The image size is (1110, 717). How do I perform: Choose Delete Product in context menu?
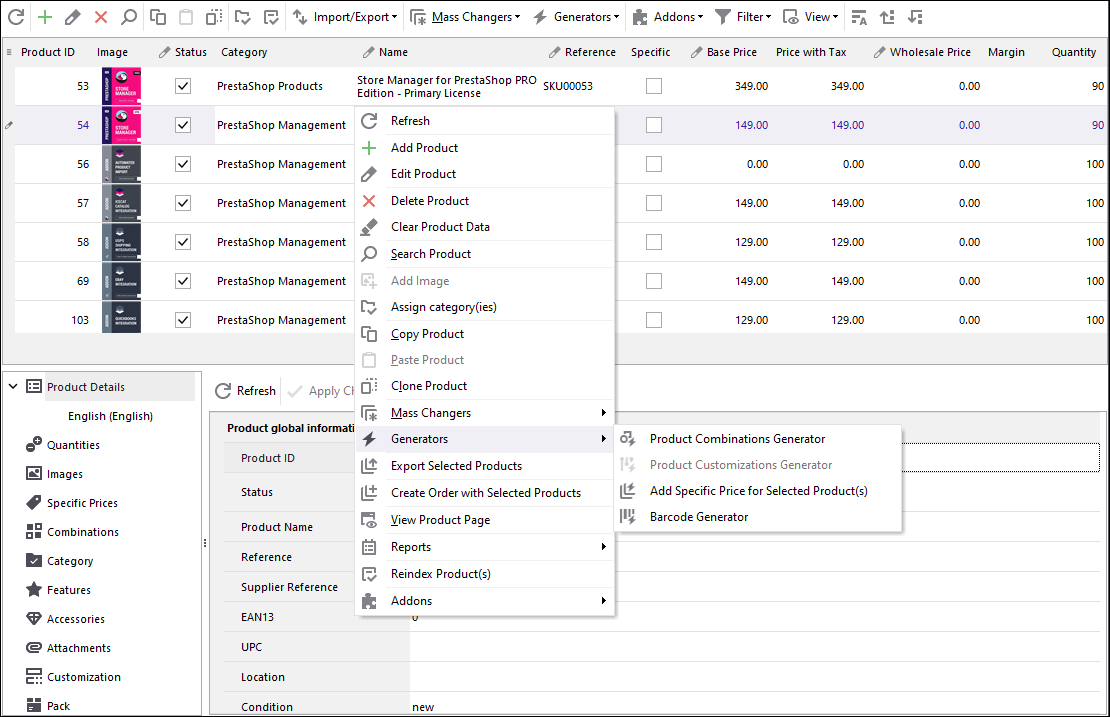point(486,201)
